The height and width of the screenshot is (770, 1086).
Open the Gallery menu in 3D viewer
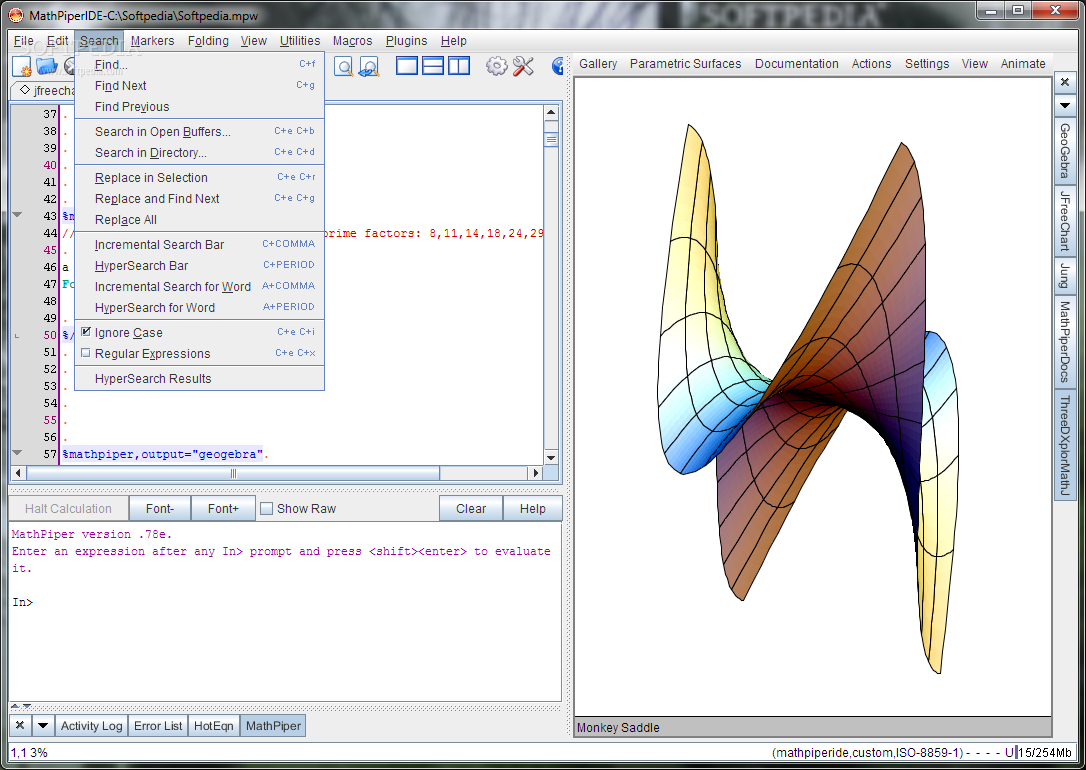point(598,64)
